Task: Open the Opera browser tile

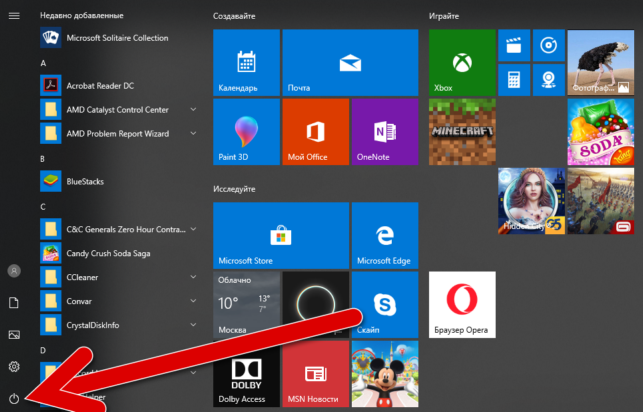Action: tap(462, 305)
